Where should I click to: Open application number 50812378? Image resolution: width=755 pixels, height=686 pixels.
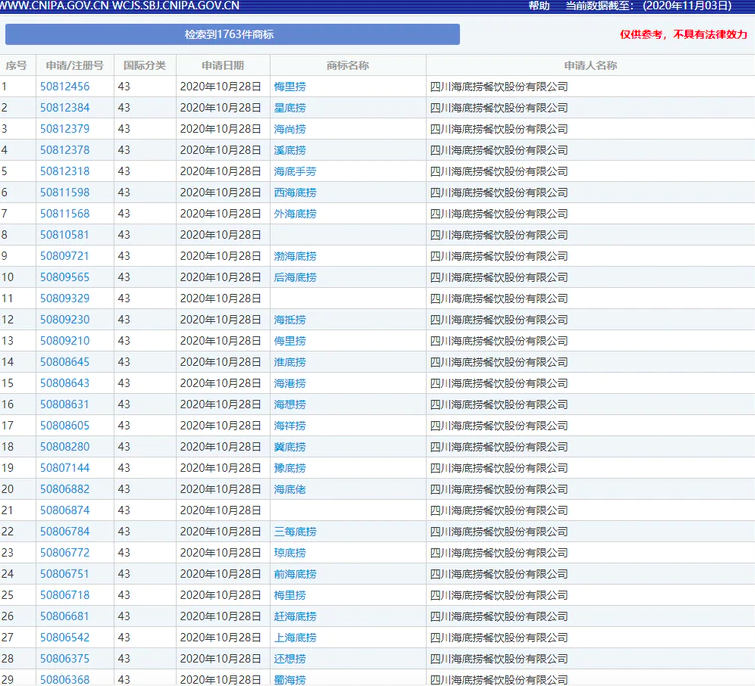65,150
